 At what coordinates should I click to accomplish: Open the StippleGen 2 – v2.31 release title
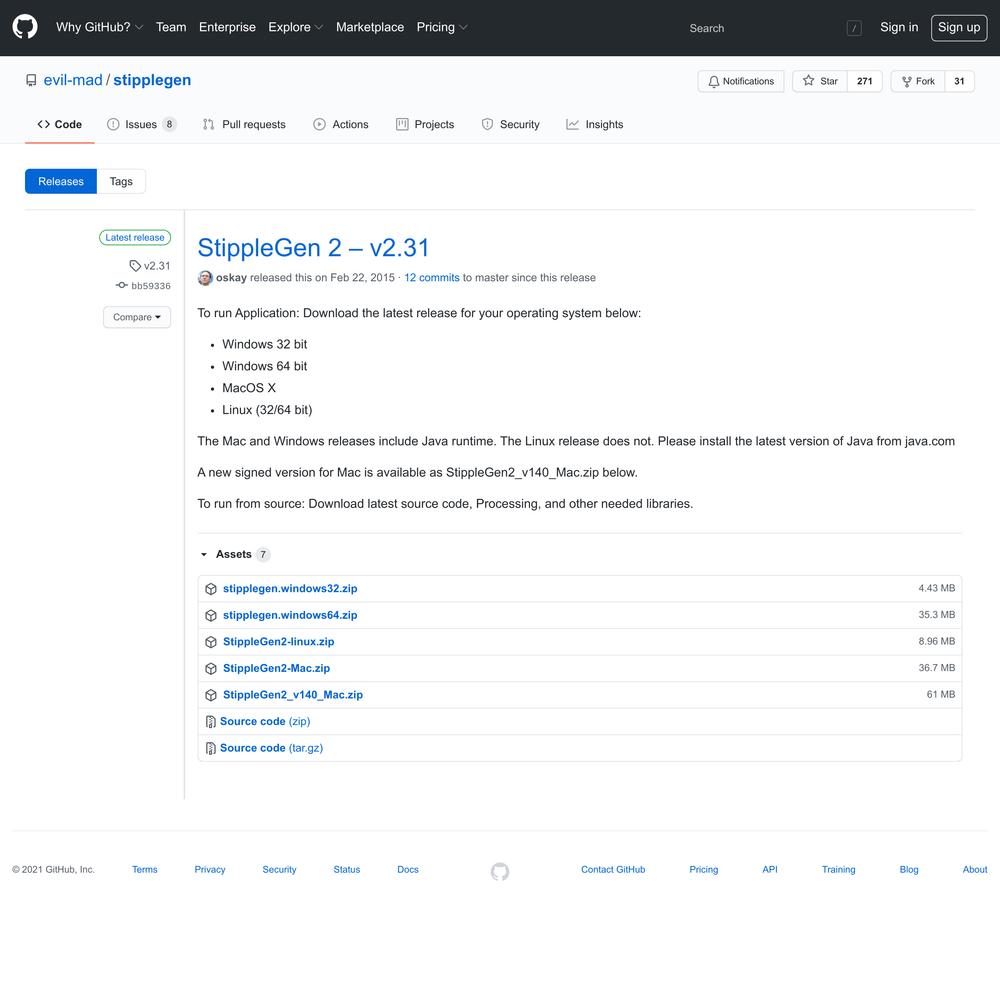[x=313, y=247]
